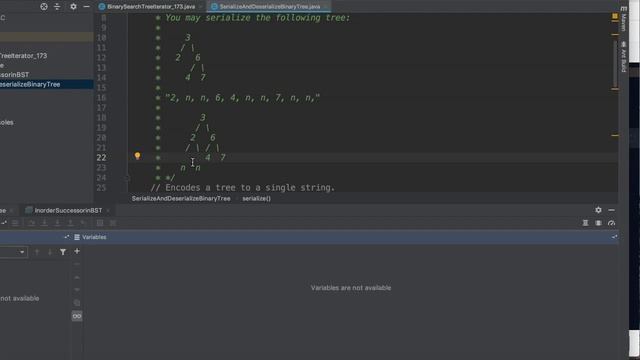Click the Variables panel header label
This screenshot has width=640, height=360.
tap(94, 237)
